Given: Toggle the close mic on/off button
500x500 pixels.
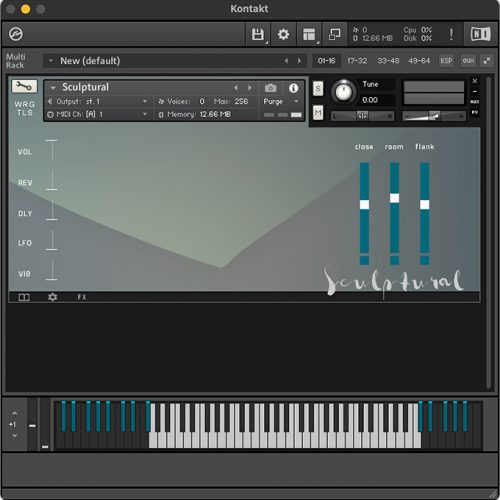Looking at the screenshot, I should 364,260.
